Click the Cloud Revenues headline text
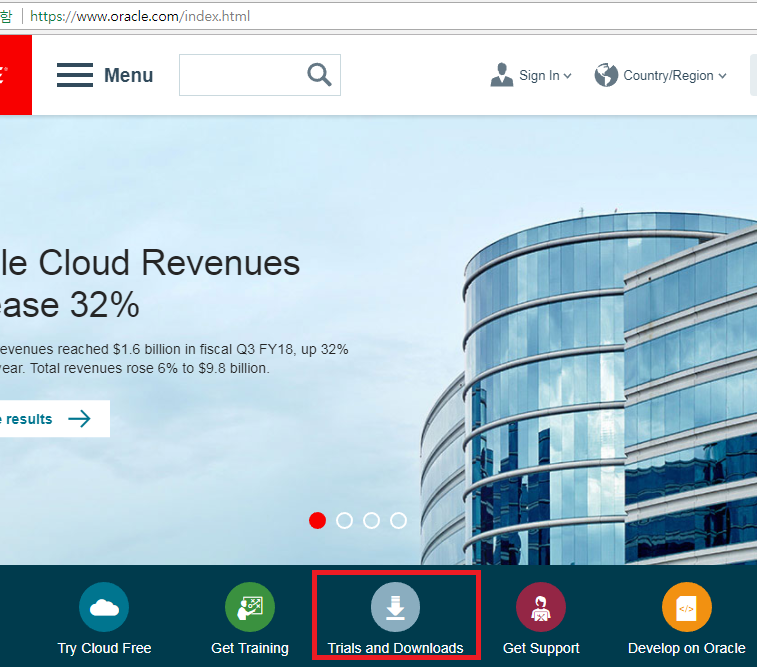Screen dimensions: 757x667 [150, 283]
